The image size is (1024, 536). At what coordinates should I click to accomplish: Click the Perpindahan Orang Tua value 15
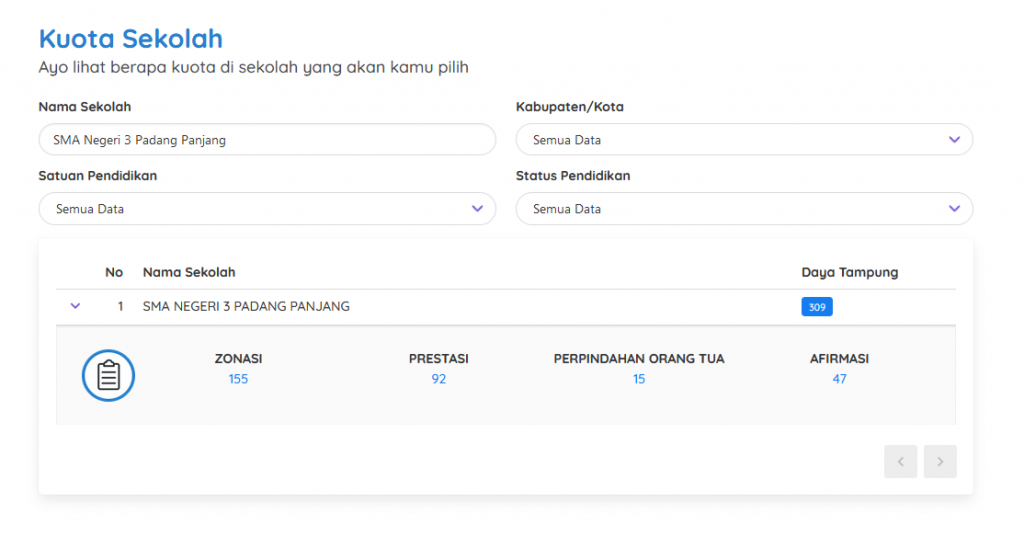pyautogui.click(x=639, y=379)
